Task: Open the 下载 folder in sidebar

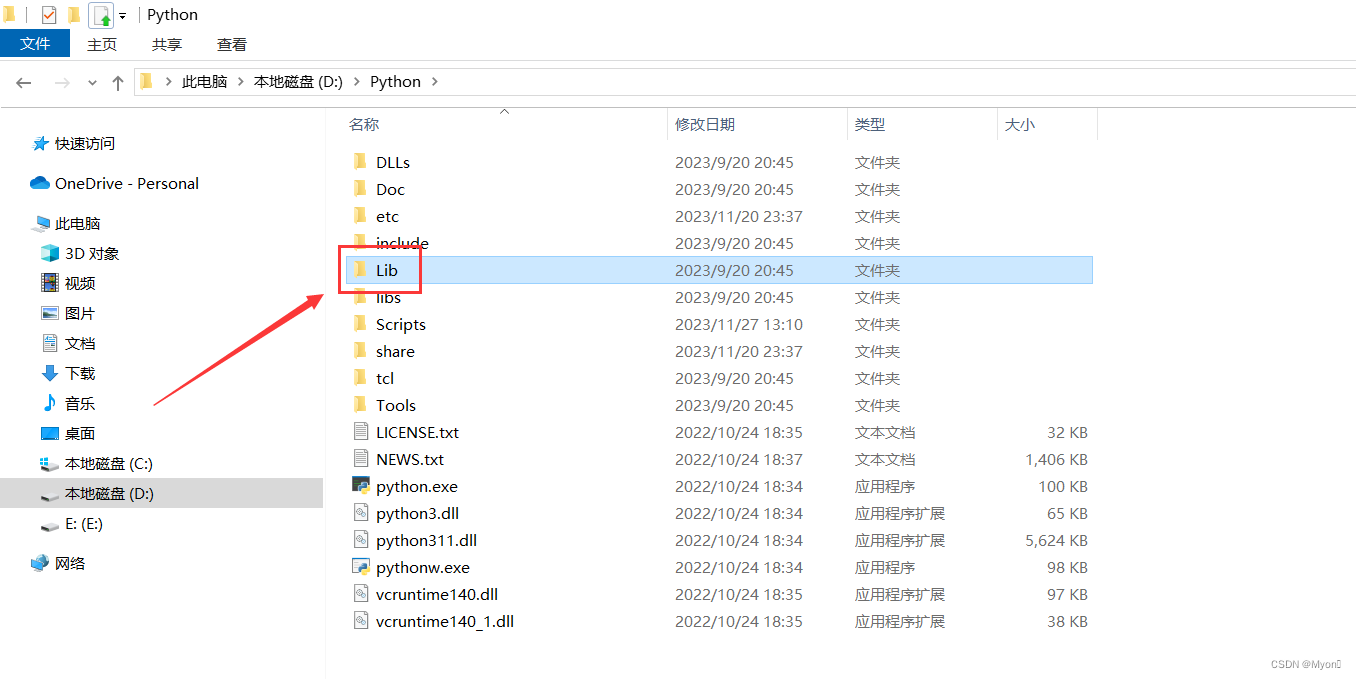Action: pos(79,373)
